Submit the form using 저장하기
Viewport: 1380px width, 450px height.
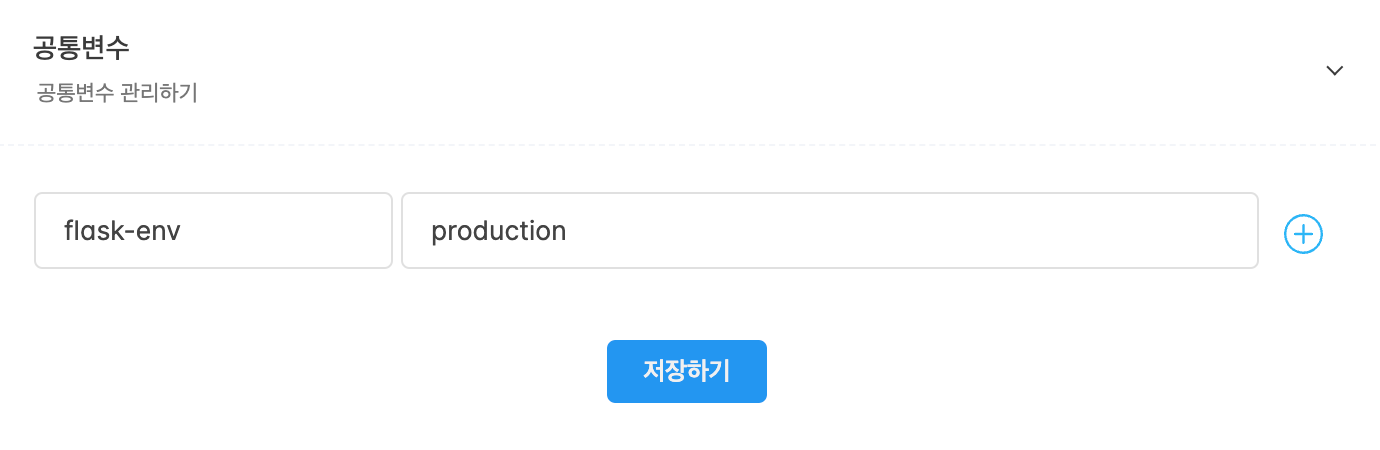click(686, 371)
